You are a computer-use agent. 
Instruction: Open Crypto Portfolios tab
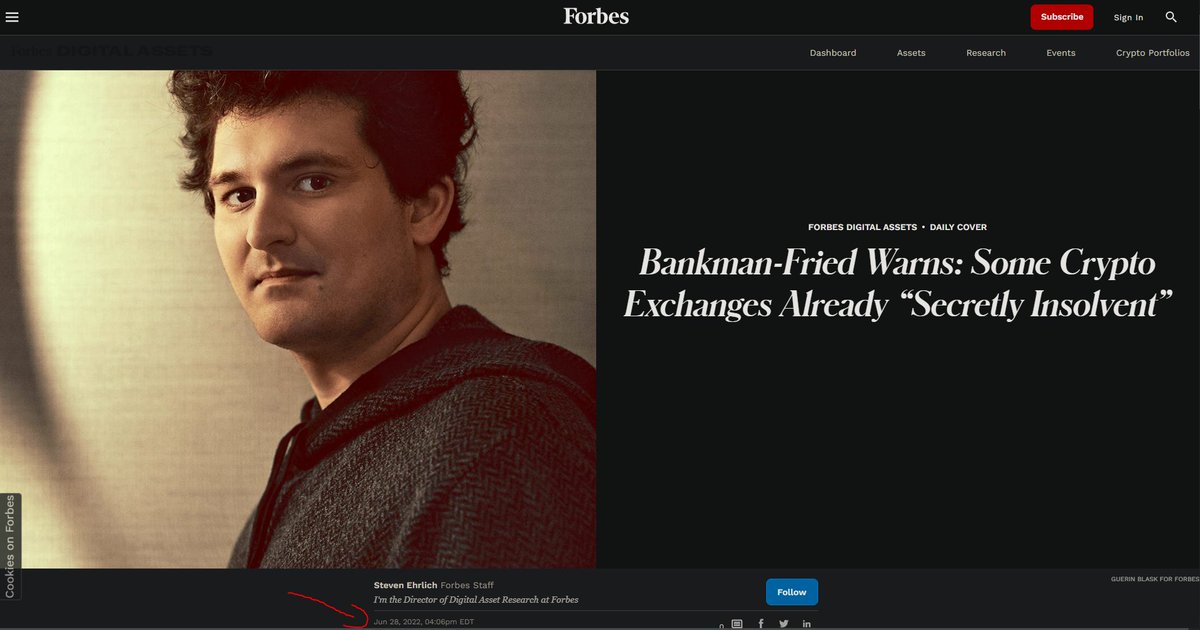click(x=1153, y=53)
